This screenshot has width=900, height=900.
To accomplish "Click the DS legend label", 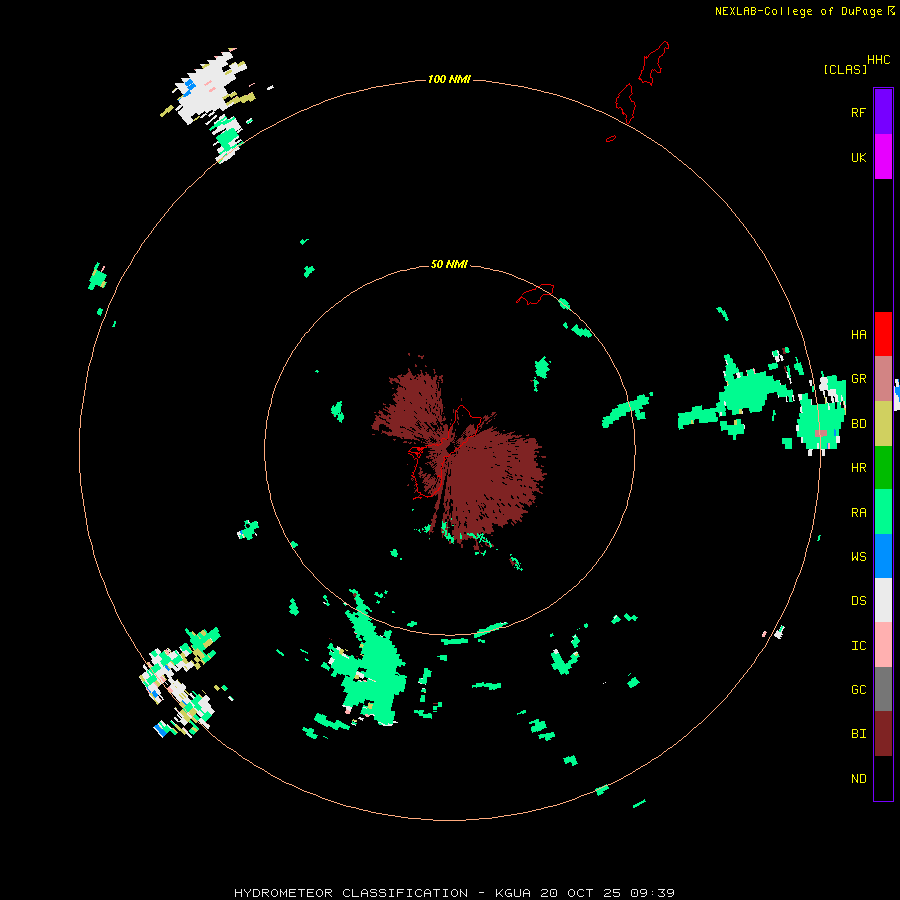I will pos(858,601).
